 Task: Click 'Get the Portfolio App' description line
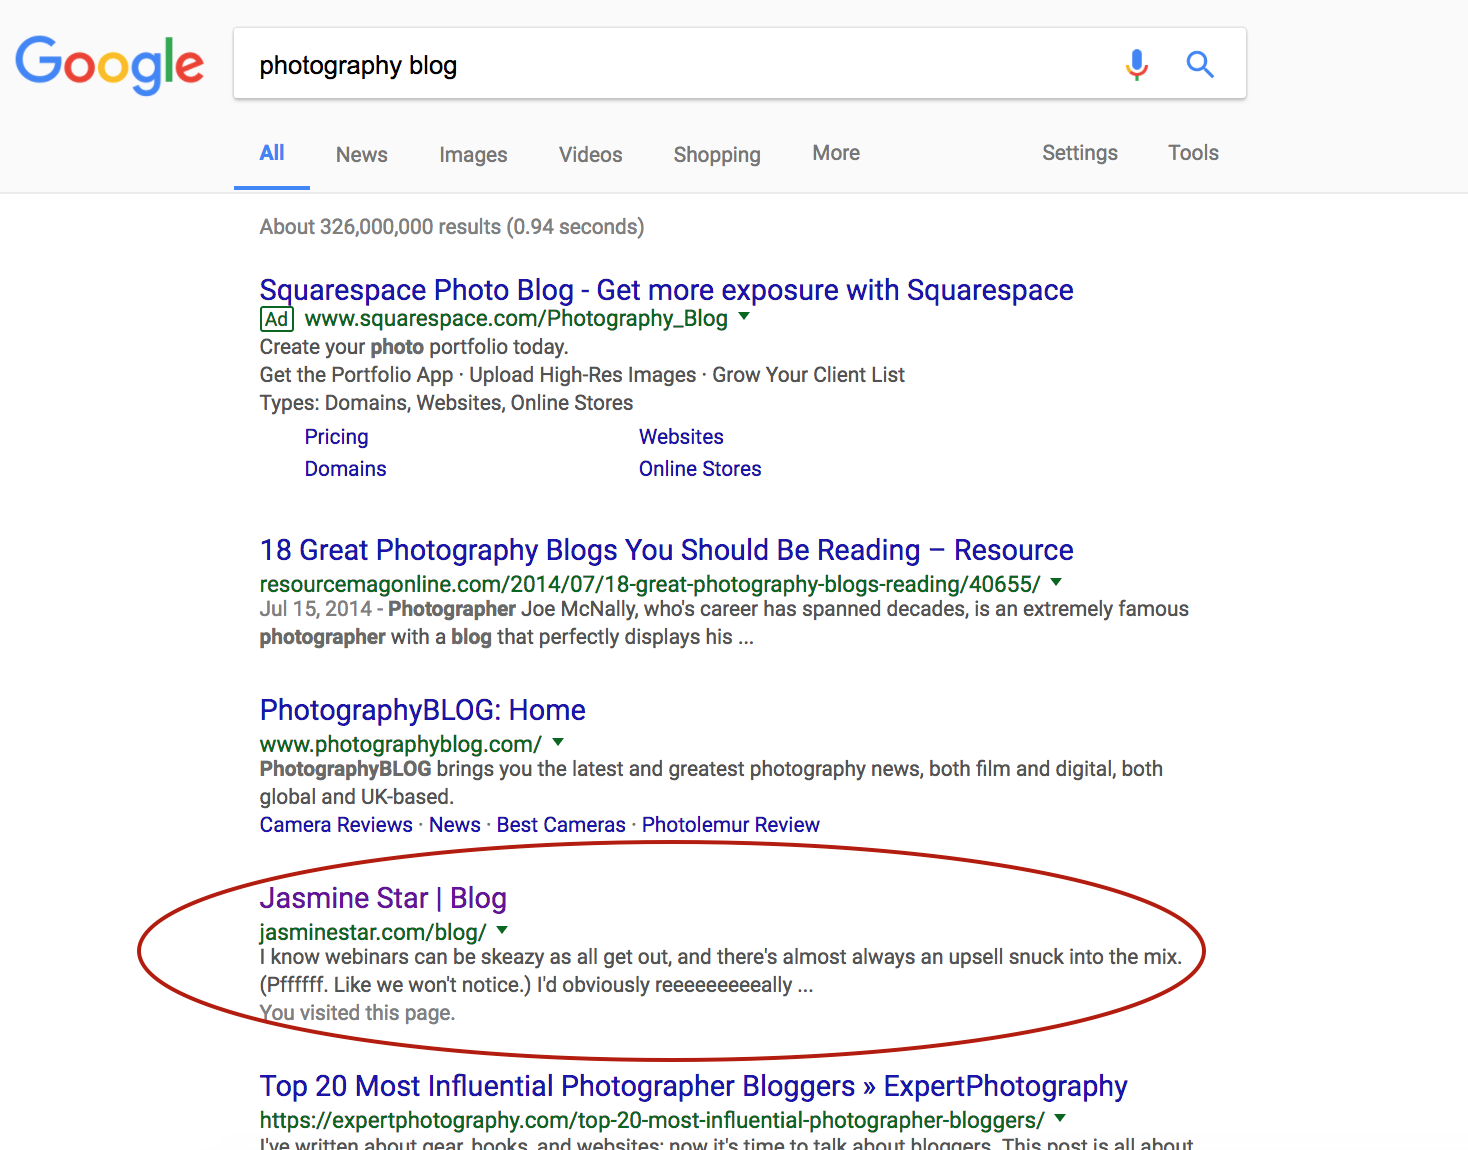tap(582, 375)
